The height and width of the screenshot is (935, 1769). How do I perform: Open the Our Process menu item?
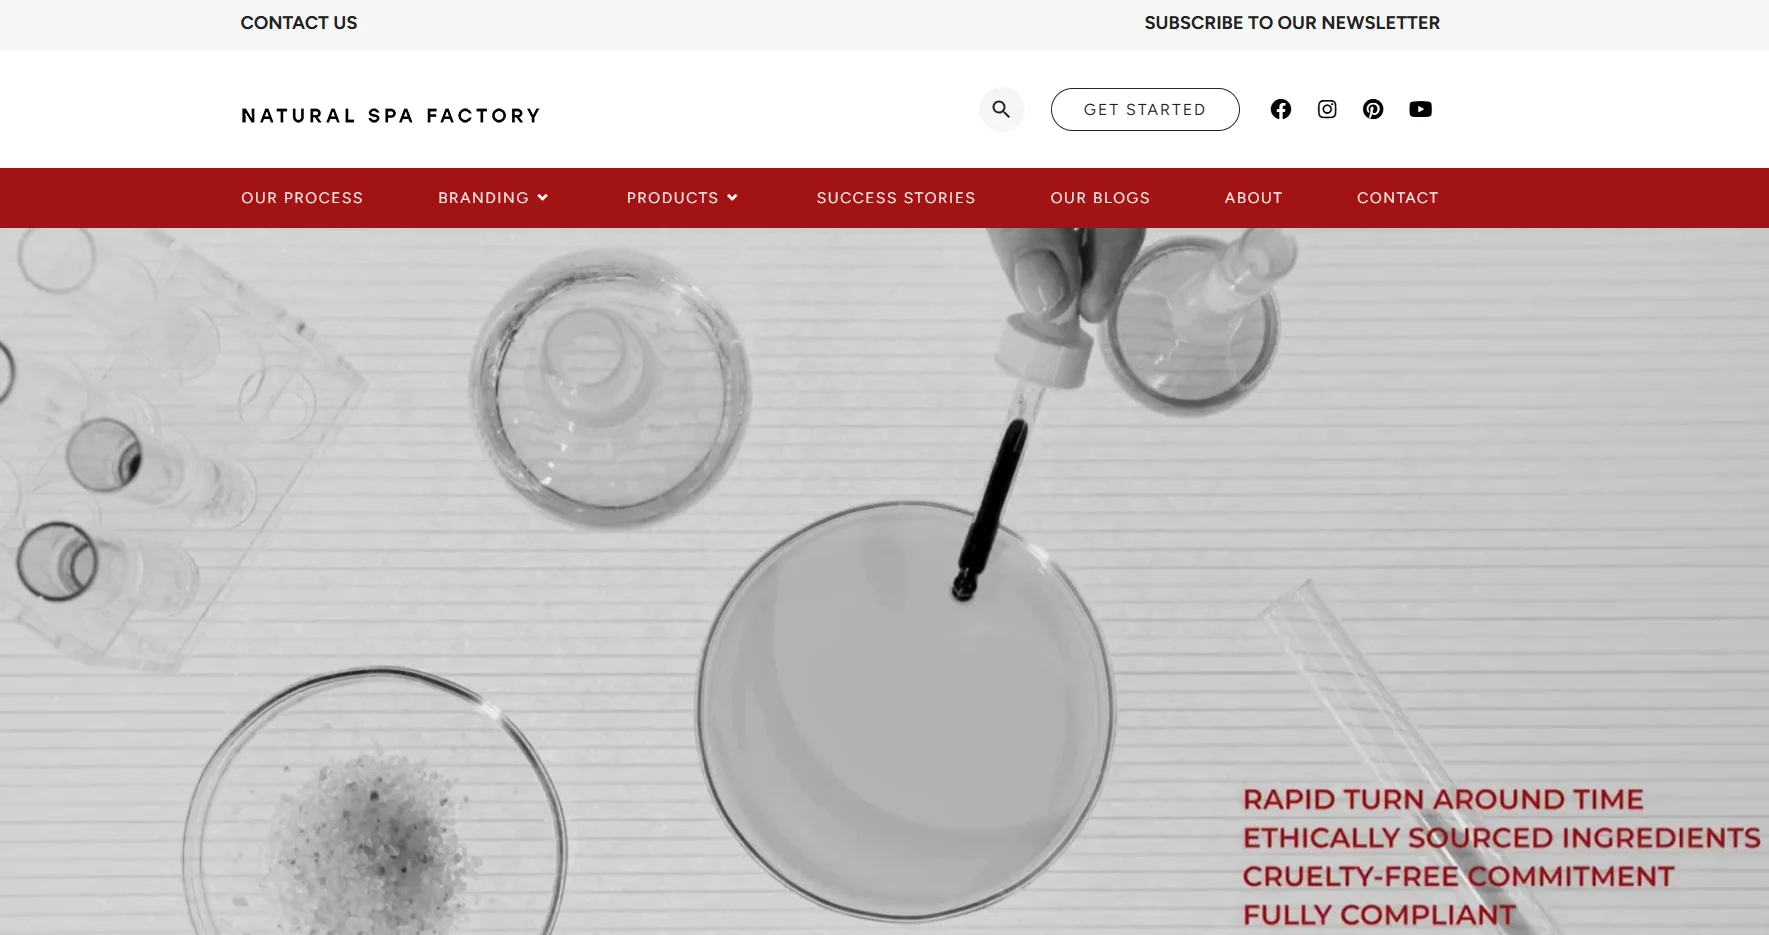302,198
